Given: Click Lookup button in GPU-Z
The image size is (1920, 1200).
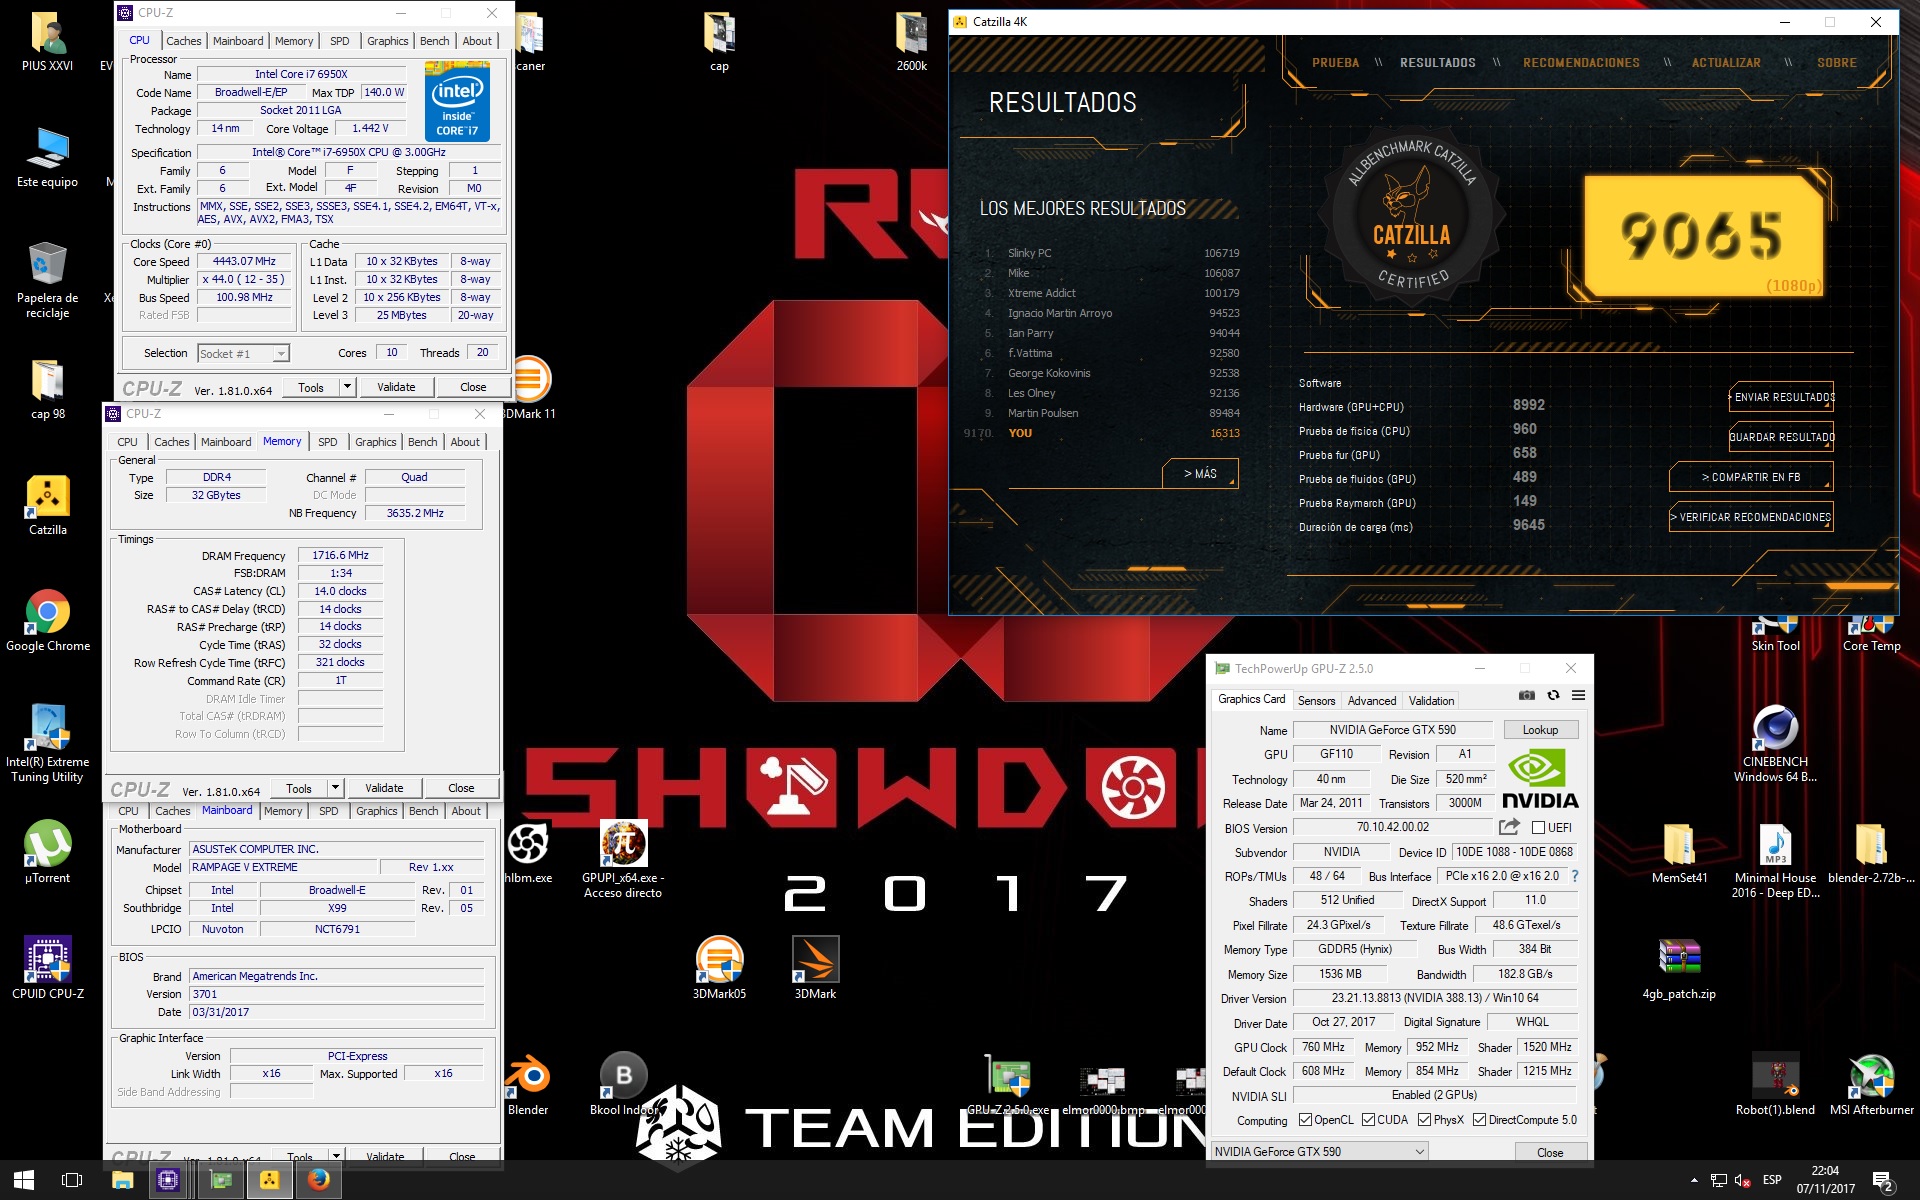Looking at the screenshot, I should click(1540, 730).
